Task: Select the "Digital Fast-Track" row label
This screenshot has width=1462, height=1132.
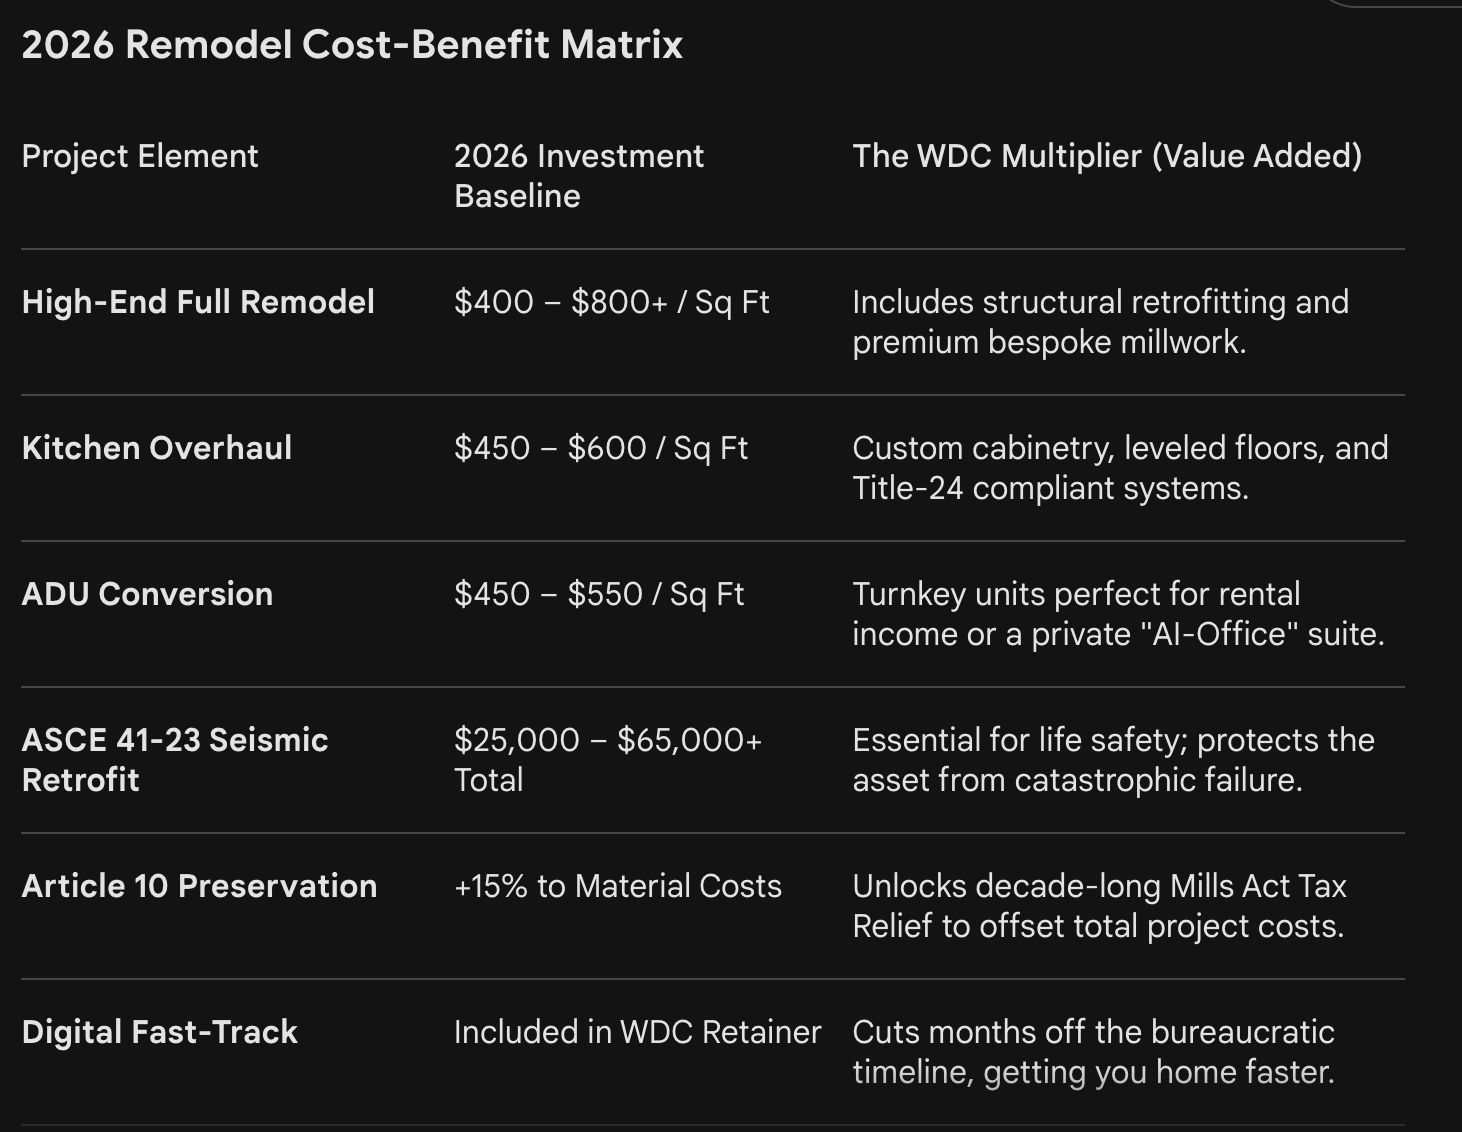Action: (x=160, y=1032)
